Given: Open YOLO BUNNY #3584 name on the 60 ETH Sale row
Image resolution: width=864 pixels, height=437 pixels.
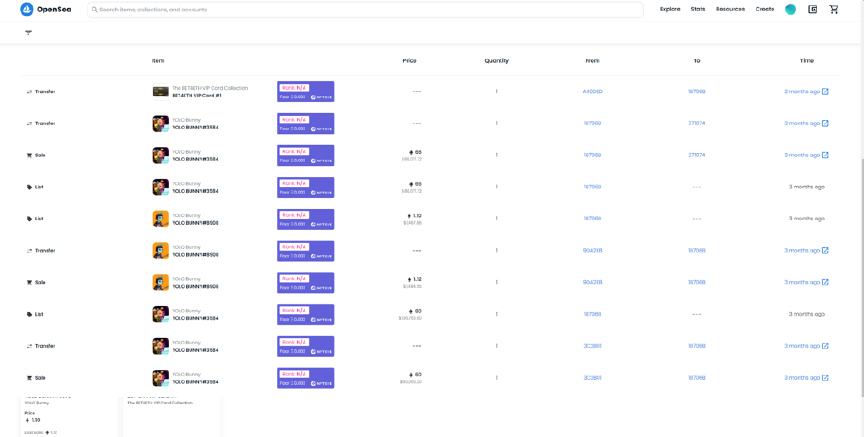Looking at the screenshot, I should 196,382.
